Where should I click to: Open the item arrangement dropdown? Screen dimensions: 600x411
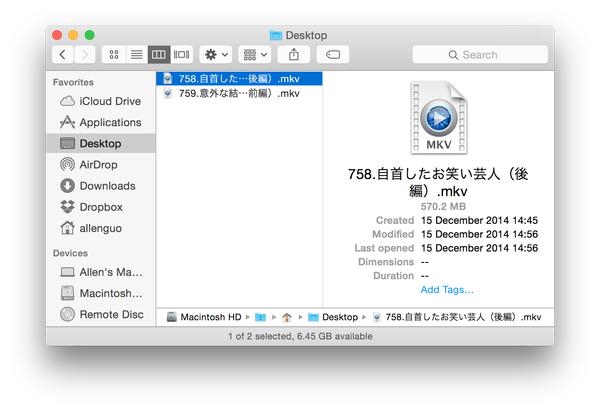click(255, 55)
